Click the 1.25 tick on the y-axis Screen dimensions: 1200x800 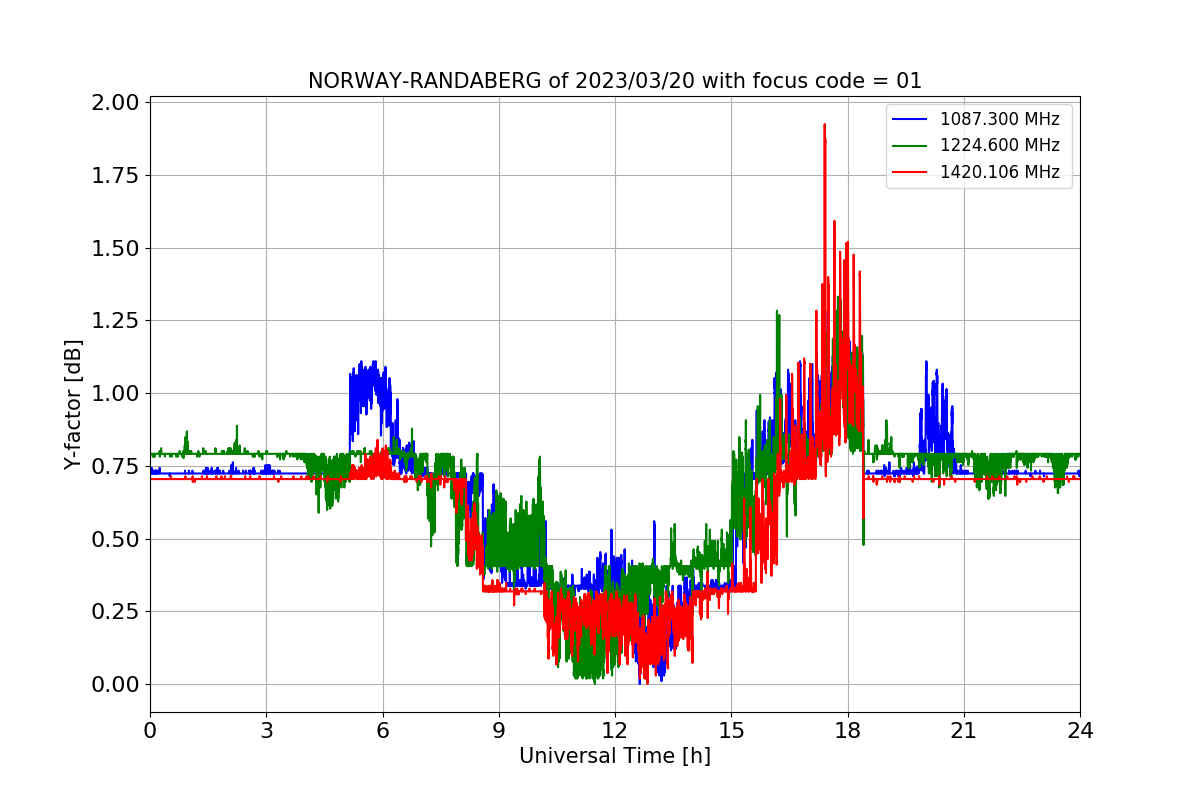pyautogui.click(x=117, y=321)
